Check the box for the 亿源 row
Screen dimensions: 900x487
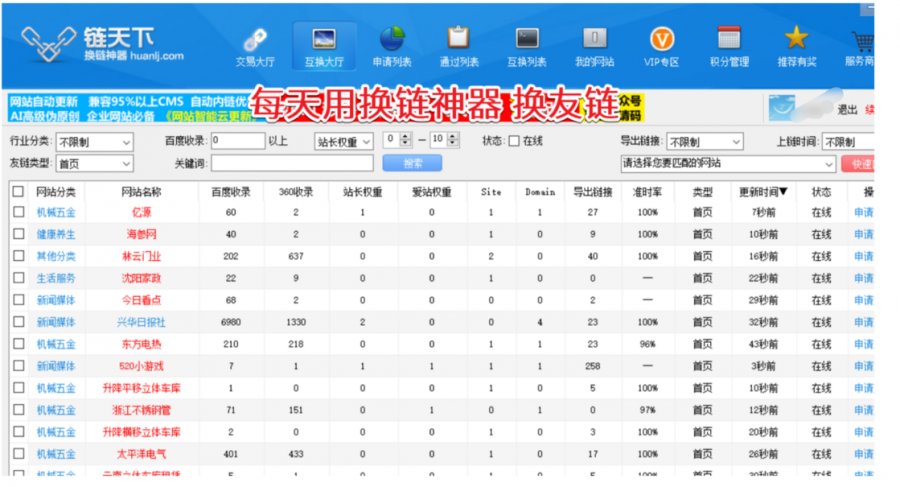tap(18, 212)
